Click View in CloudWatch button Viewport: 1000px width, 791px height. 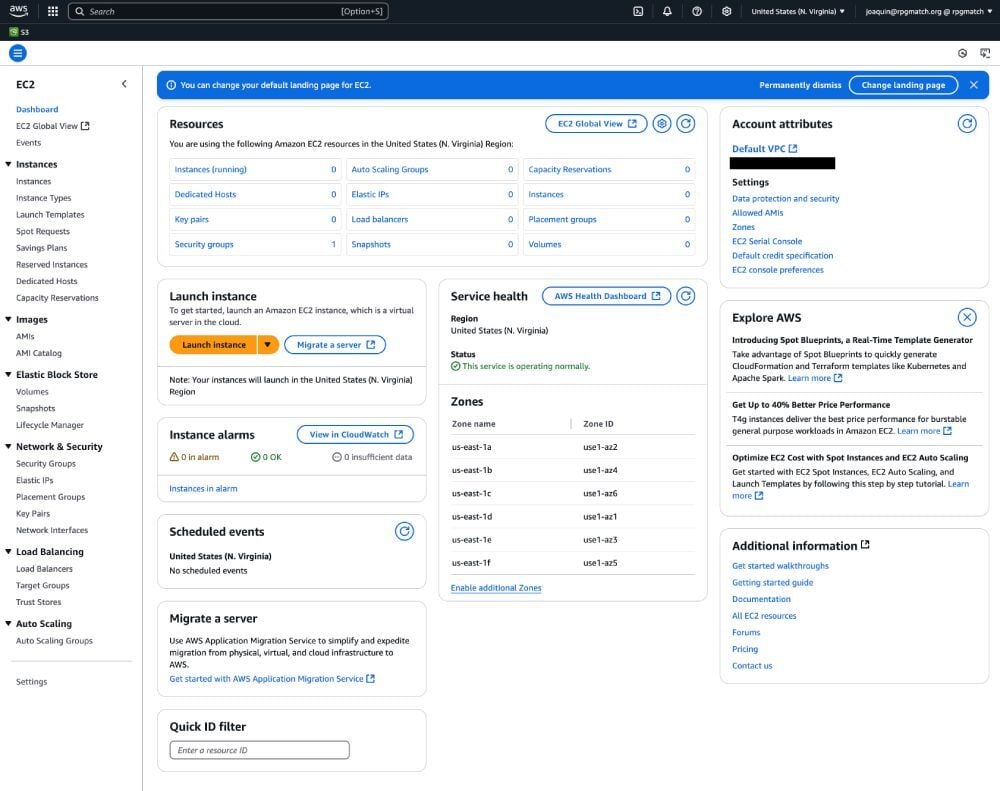(355, 434)
